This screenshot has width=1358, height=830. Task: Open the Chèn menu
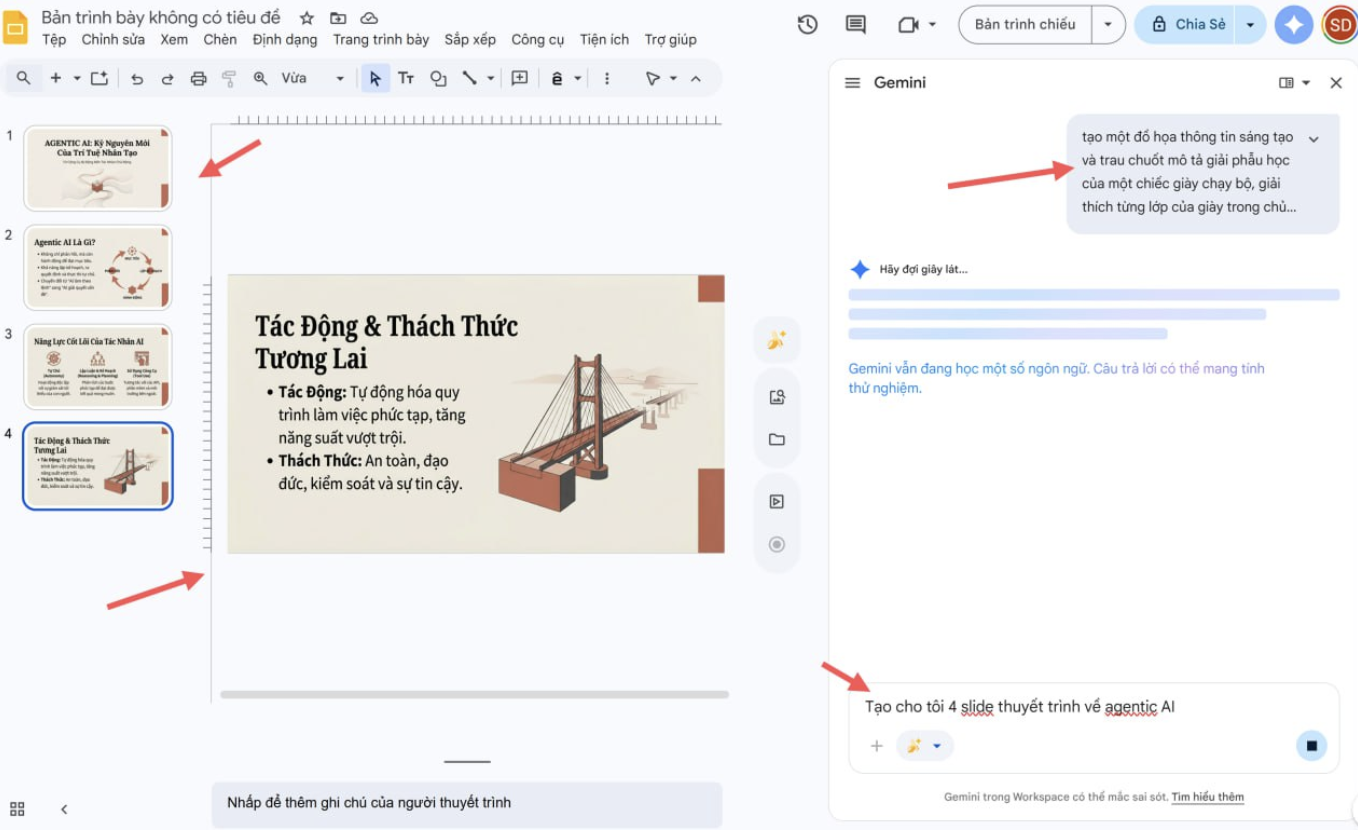219,39
